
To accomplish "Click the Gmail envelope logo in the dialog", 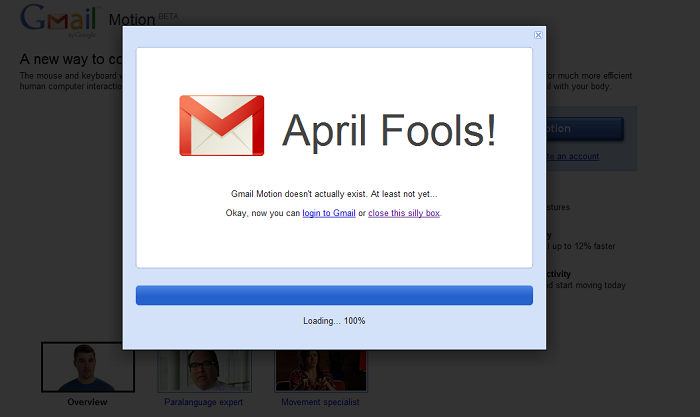I will (221, 125).
